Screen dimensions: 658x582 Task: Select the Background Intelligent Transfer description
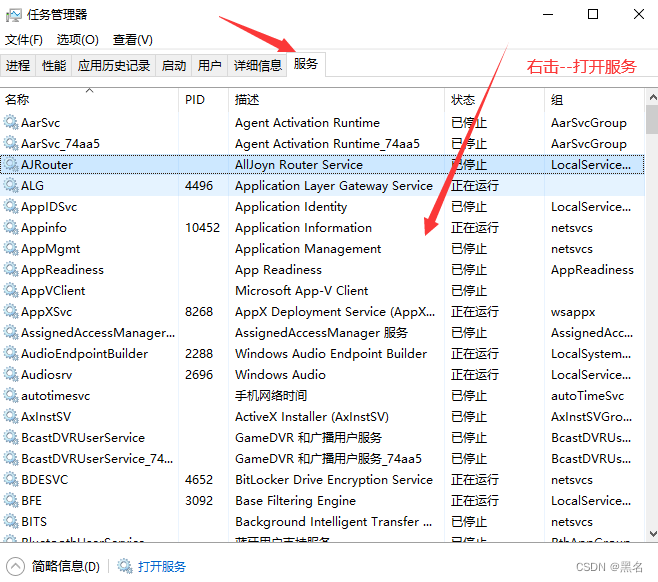pos(334,521)
